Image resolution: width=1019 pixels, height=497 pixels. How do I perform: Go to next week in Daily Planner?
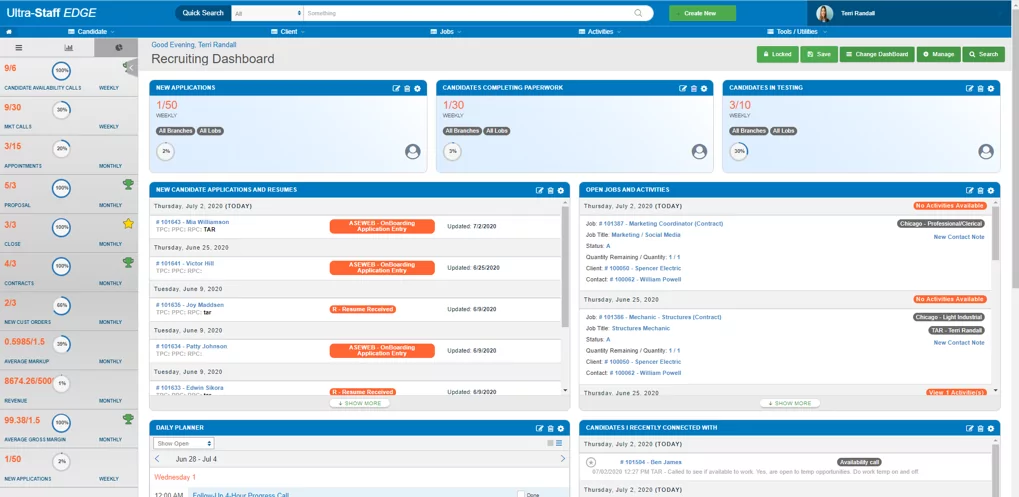(x=563, y=459)
